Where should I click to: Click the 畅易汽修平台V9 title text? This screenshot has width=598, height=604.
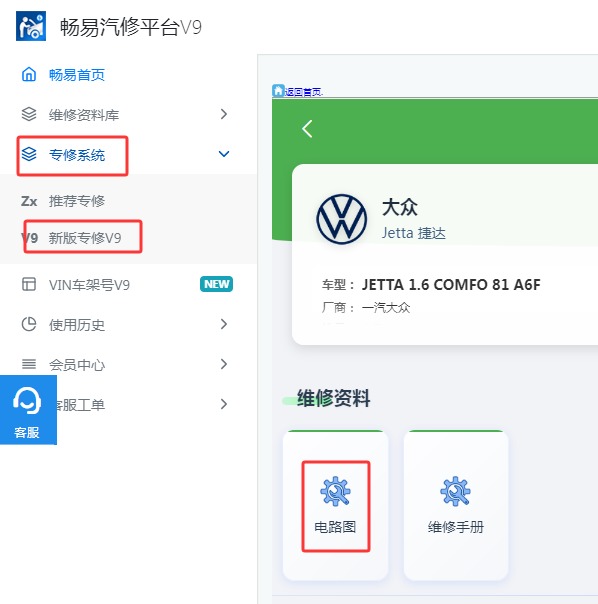point(131,27)
